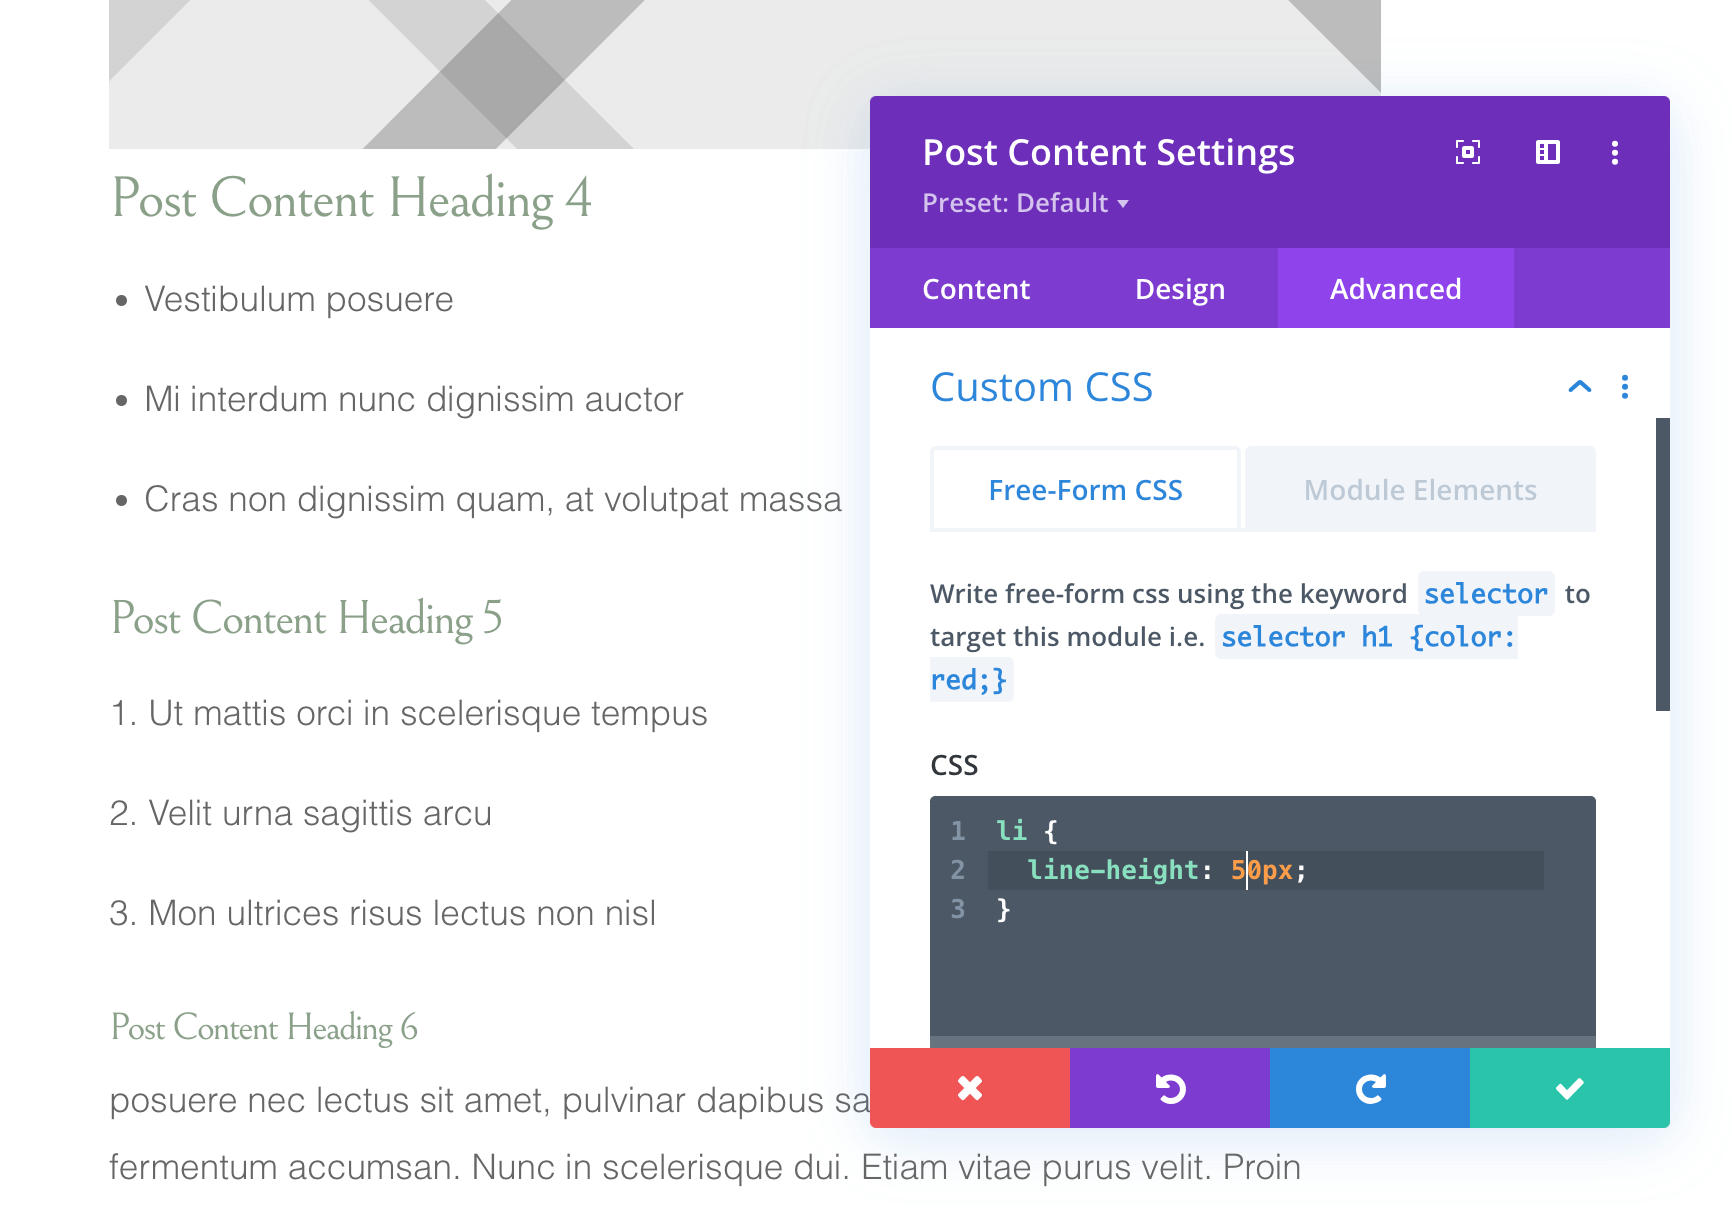Image resolution: width=1732 pixels, height=1210 pixels.
Task: Switch to Module Elements option
Action: pyautogui.click(x=1420, y=490)
